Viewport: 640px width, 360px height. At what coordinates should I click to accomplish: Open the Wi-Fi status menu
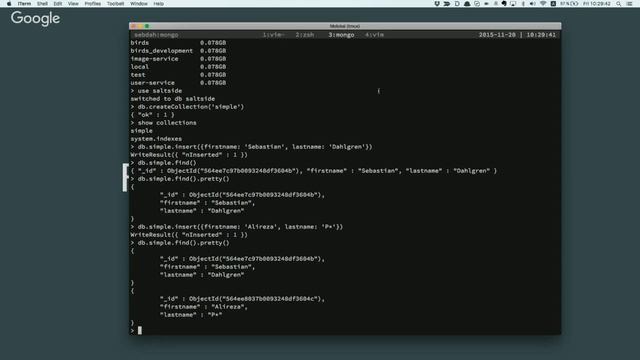[543, 4]
